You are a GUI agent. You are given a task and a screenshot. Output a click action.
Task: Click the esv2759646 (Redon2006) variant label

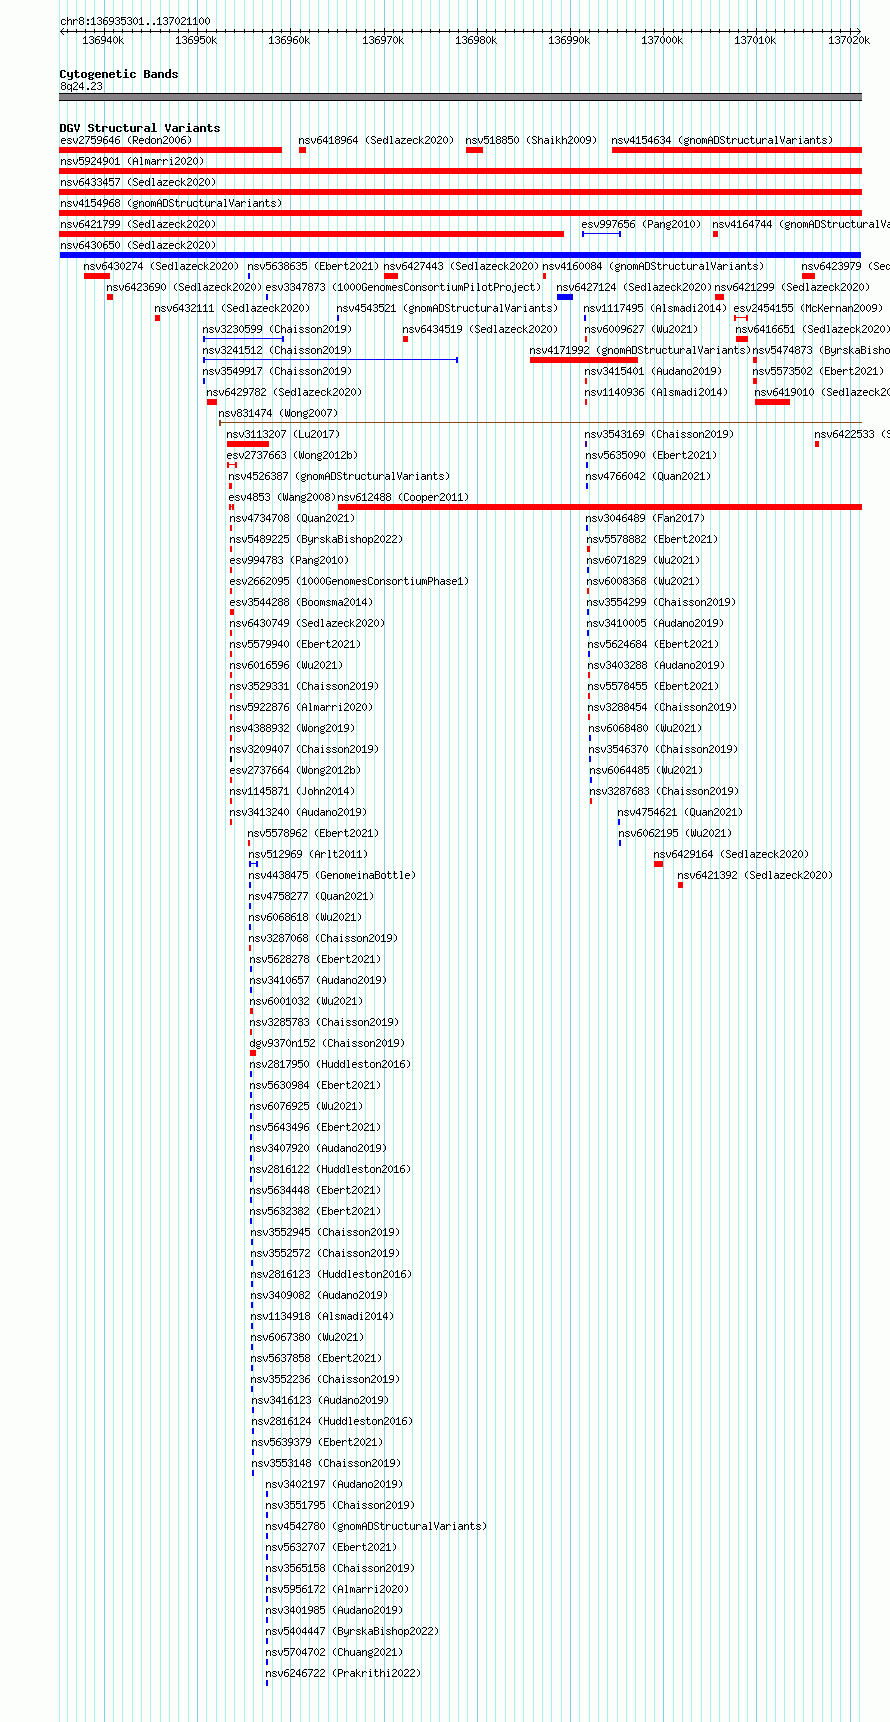click(x=126, y=141)
